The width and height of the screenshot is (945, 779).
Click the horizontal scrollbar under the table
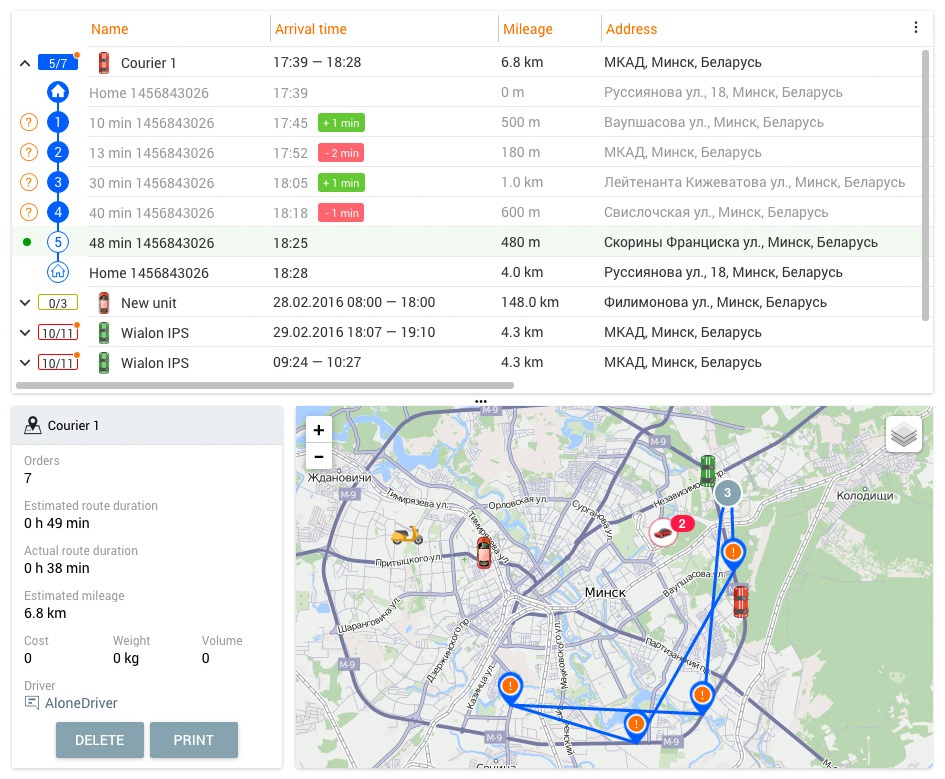(x=265, y=385)
